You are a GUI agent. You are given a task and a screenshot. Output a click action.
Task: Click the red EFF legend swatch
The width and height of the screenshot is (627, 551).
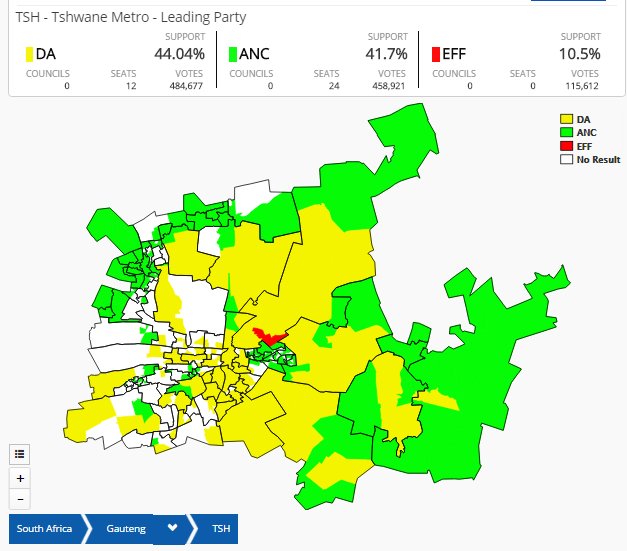[566, 146]
